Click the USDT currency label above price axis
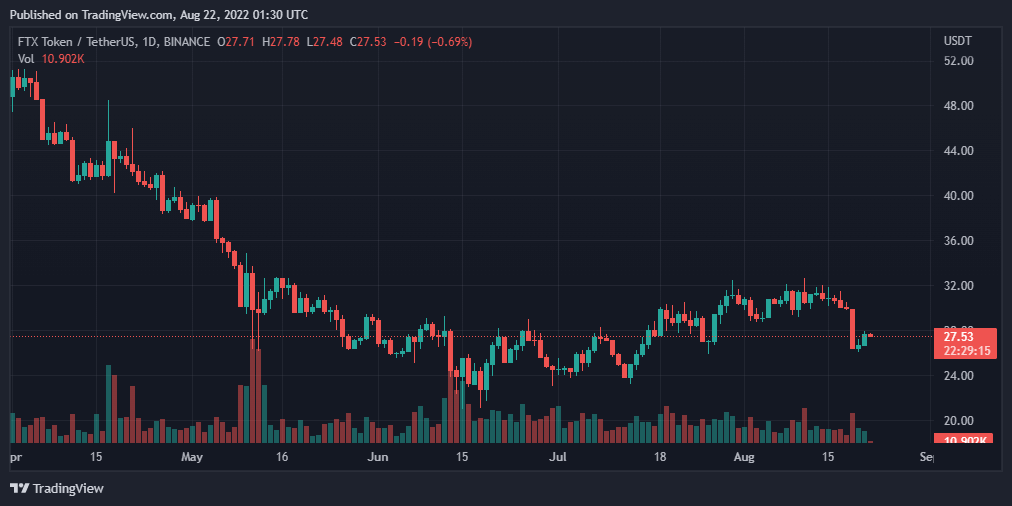The height and width of the screenshot is (506, 1012). [x=958, y=41]
